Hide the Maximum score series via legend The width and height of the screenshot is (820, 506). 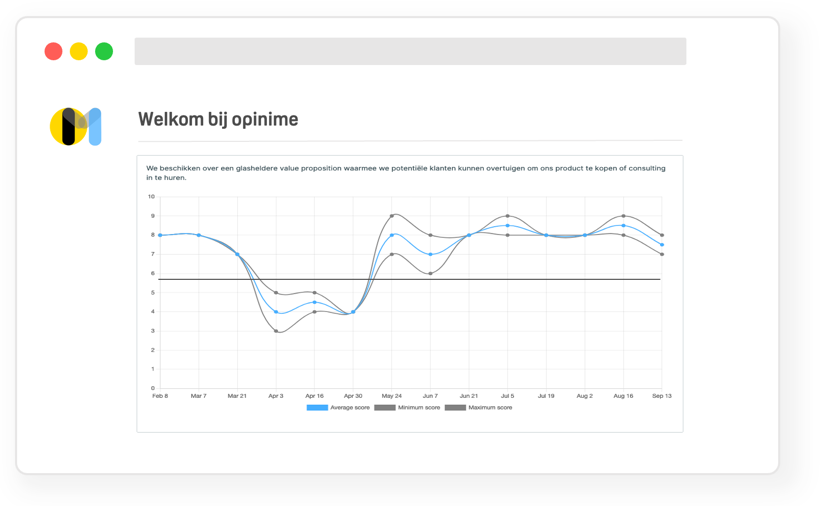[478, 408]
